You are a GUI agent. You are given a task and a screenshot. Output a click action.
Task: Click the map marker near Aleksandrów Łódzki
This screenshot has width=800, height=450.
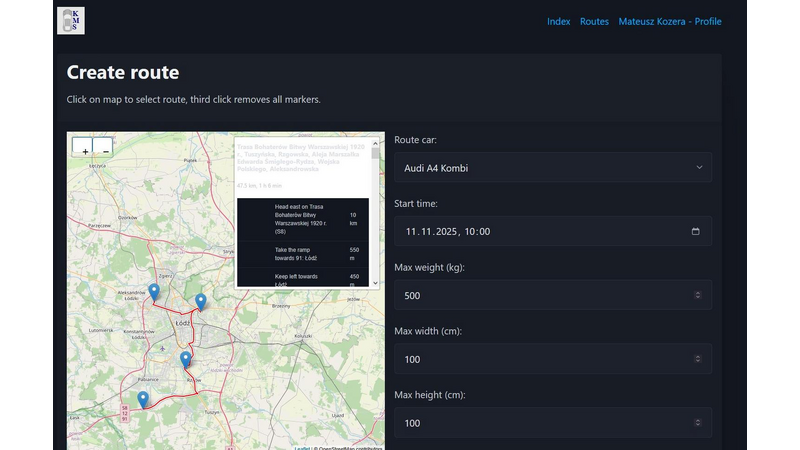(154, 292)
